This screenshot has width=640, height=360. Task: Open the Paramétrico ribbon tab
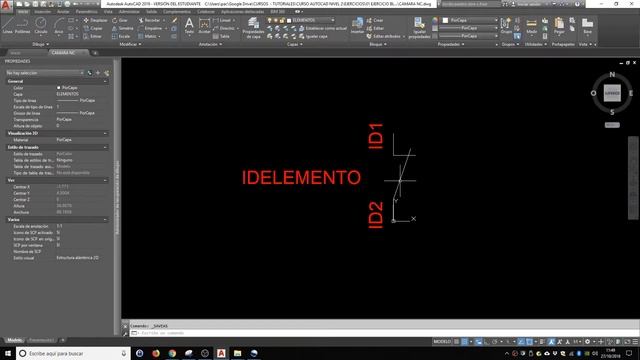pos(87,12)
